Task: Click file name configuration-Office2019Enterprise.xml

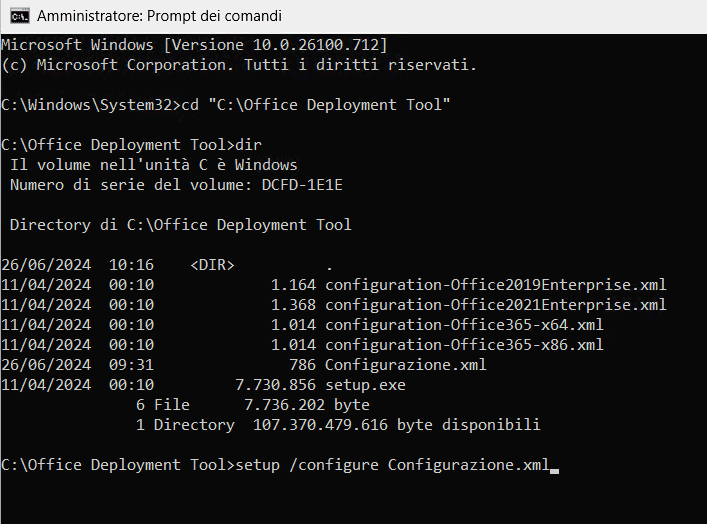Action: [x=496, y=285]
